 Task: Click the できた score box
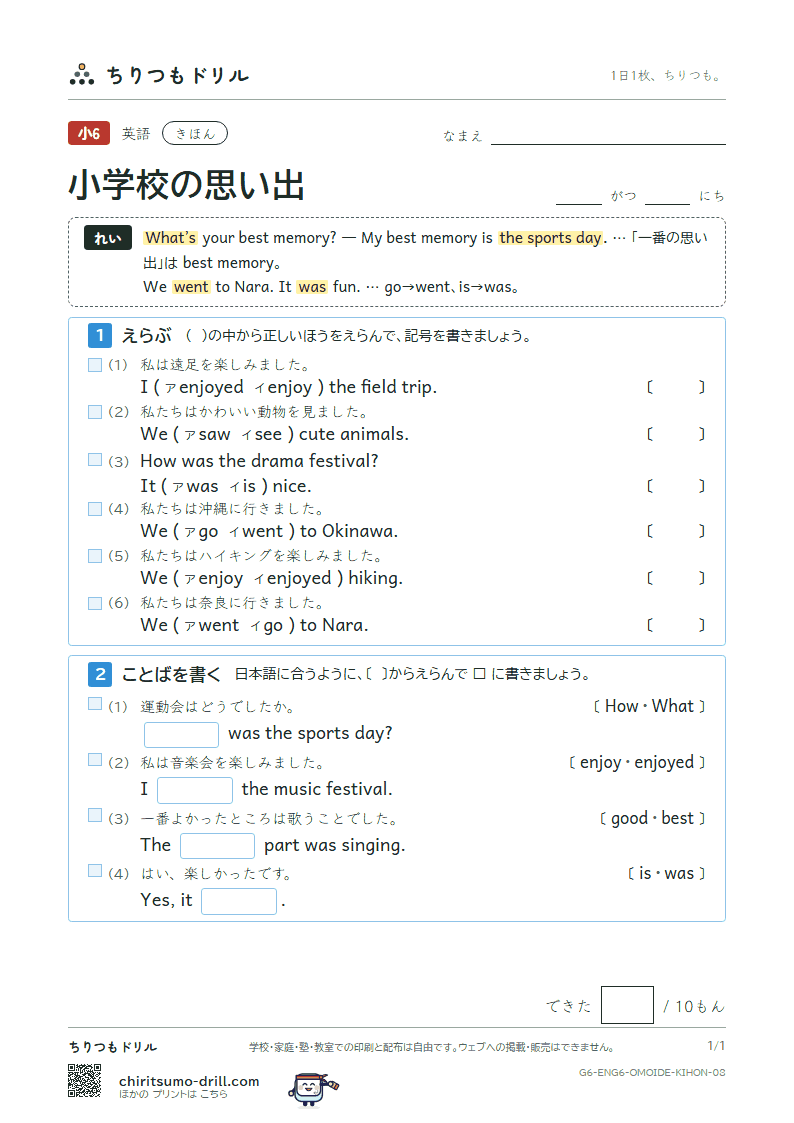pyautogui.click(x=627, y=1005)
